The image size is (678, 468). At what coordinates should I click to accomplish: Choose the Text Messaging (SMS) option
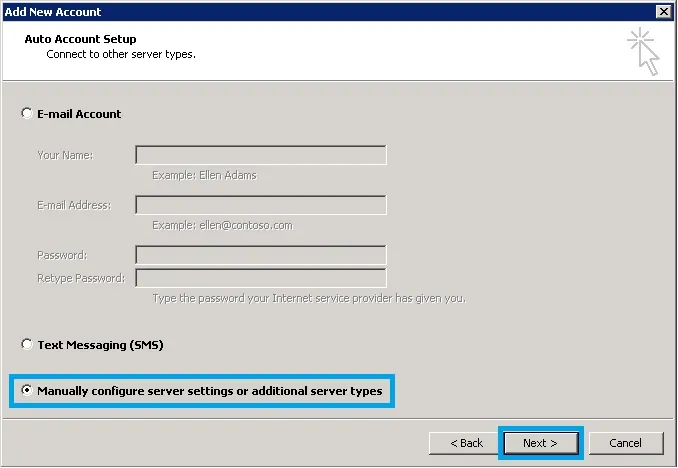tap(26, 345)
